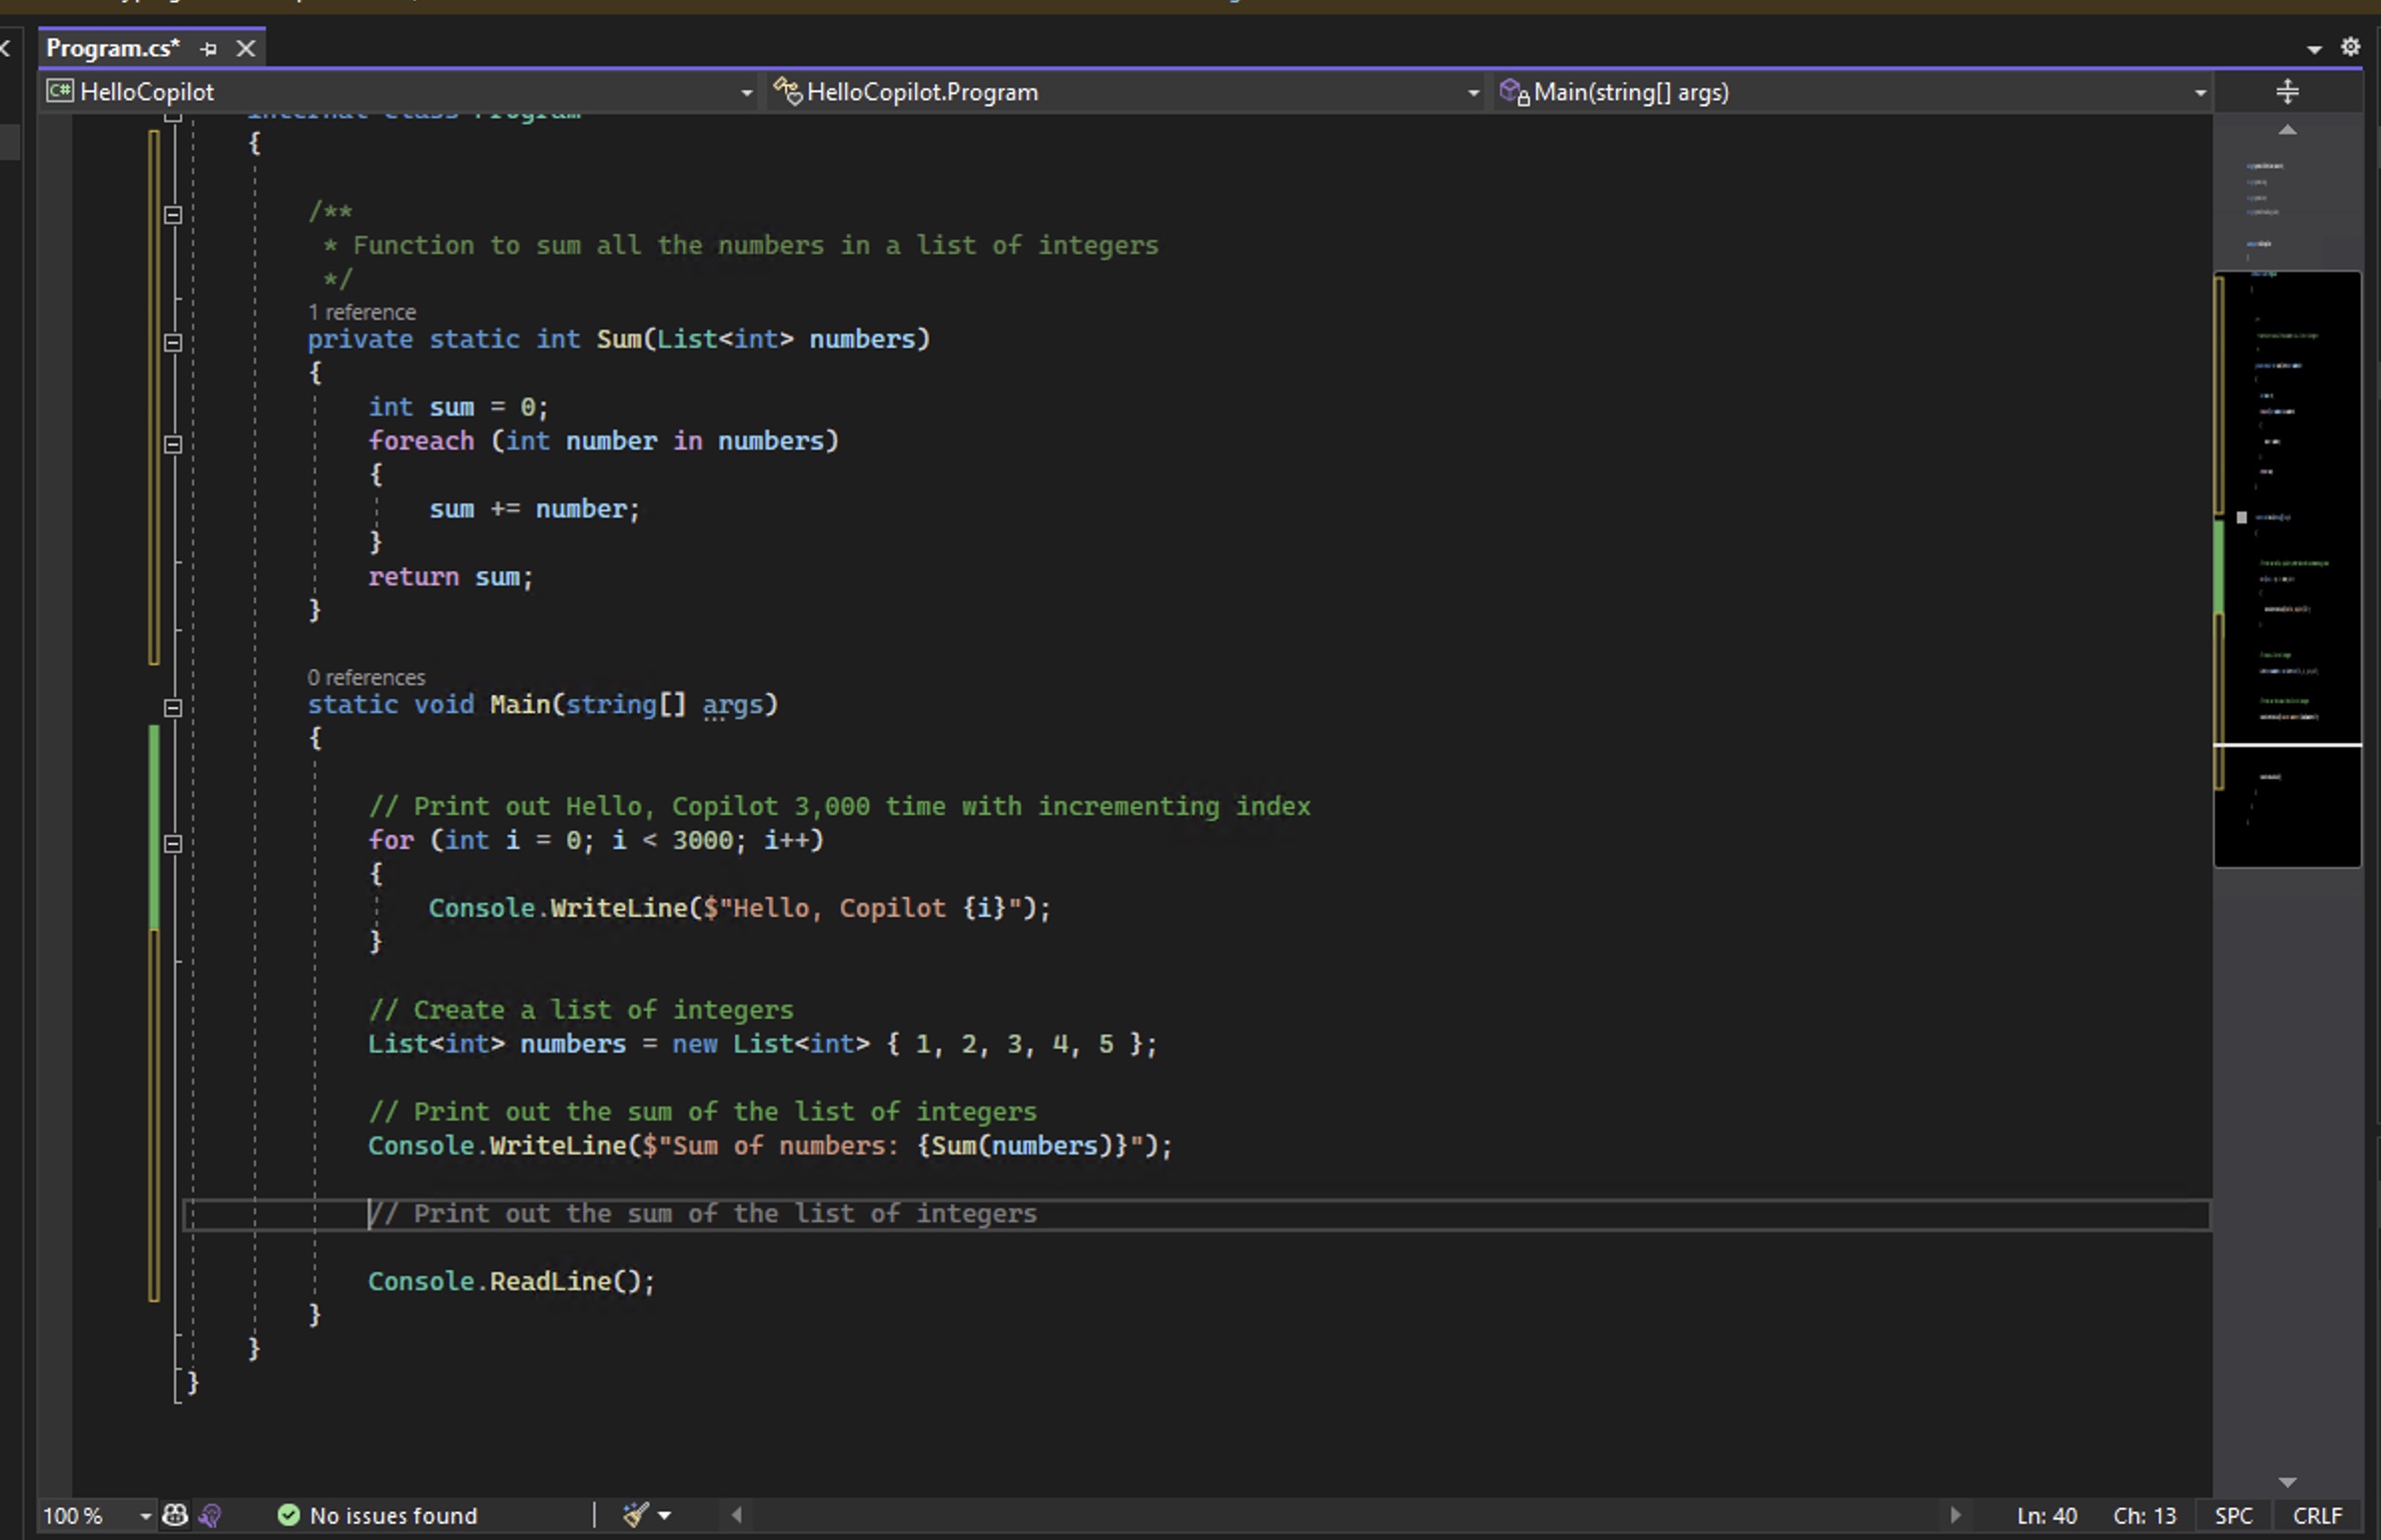
Task: Click the Sum method name in its declaration
Action: coord(619,339)
